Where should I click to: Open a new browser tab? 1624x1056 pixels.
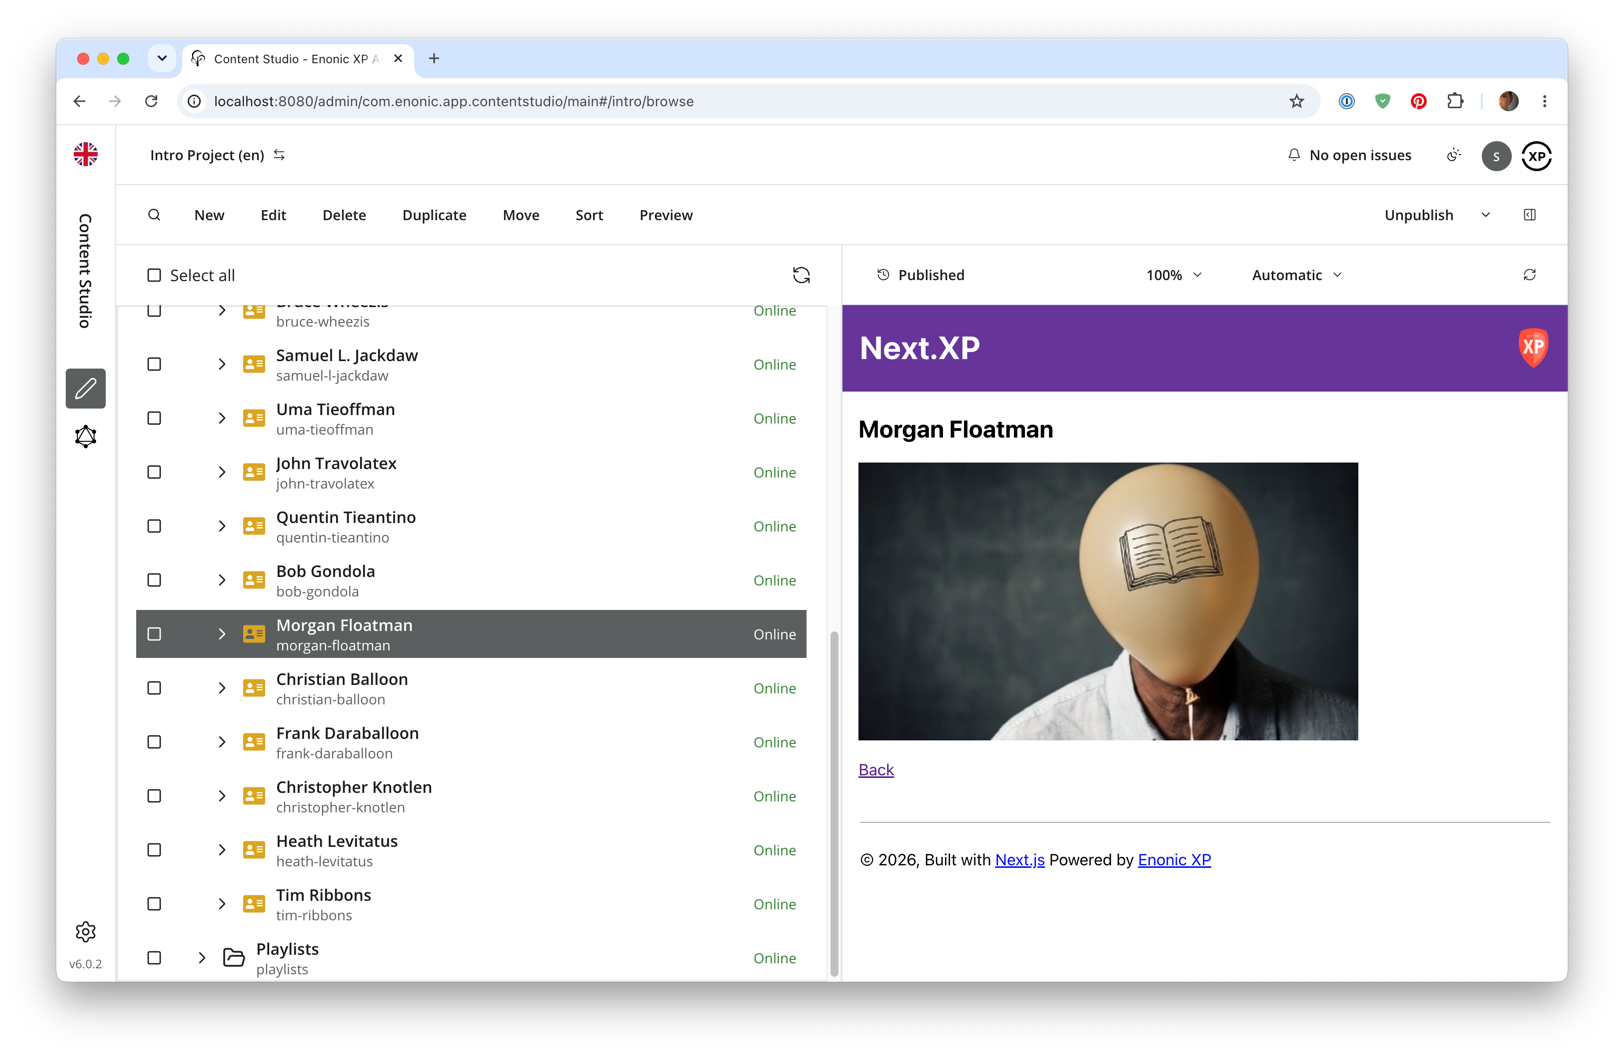[434, 58]
